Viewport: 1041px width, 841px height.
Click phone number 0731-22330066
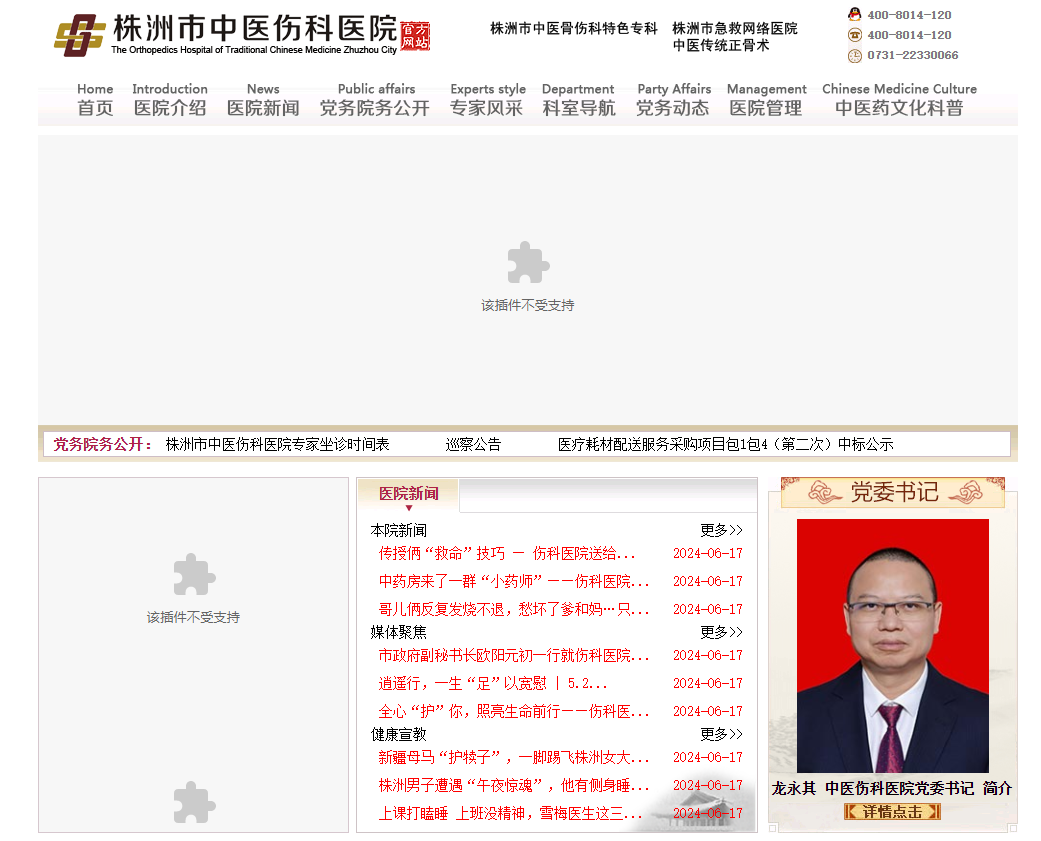click(x=913, y=55)
